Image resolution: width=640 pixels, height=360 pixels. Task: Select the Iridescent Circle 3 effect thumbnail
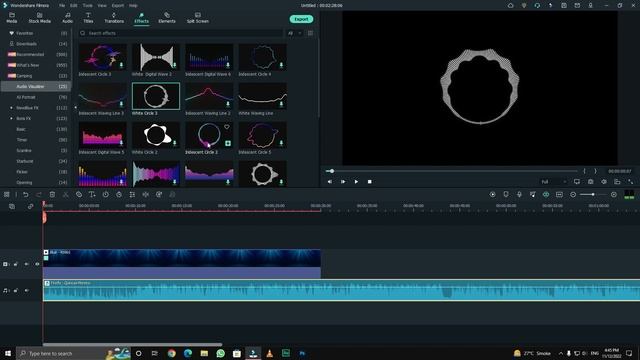pos(102,57)
